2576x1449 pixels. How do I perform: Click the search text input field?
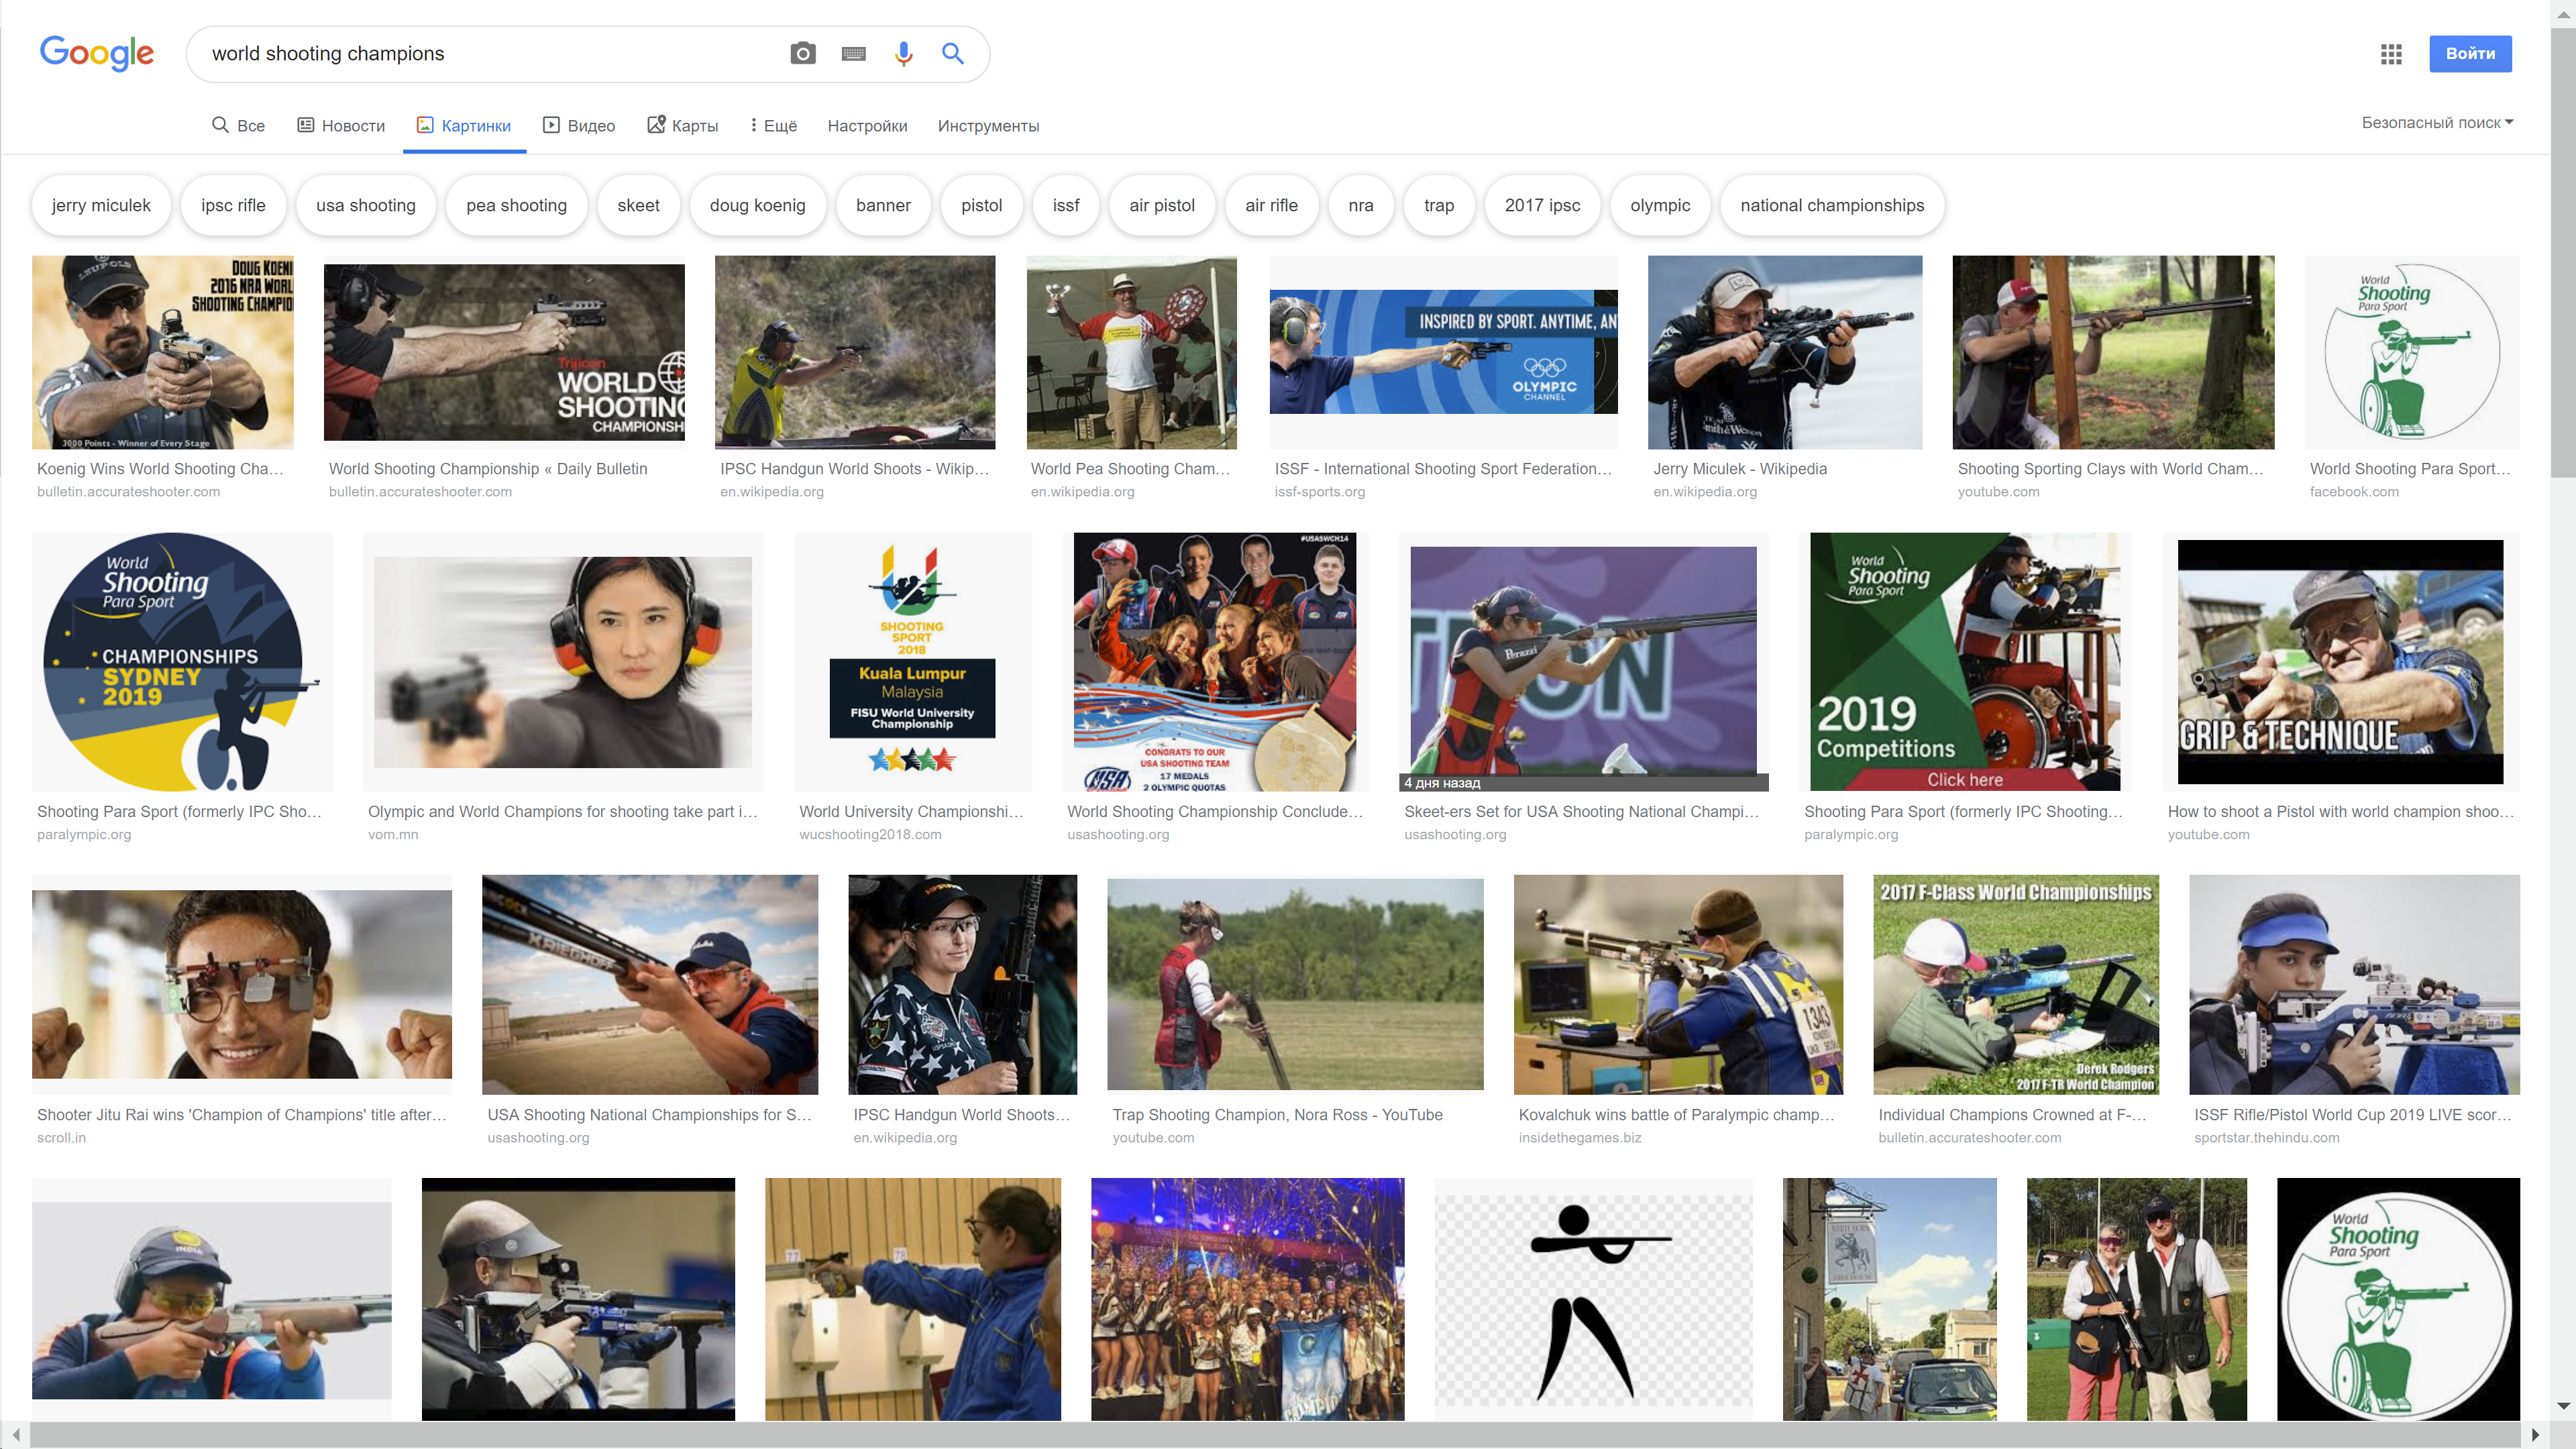[490, 54]
